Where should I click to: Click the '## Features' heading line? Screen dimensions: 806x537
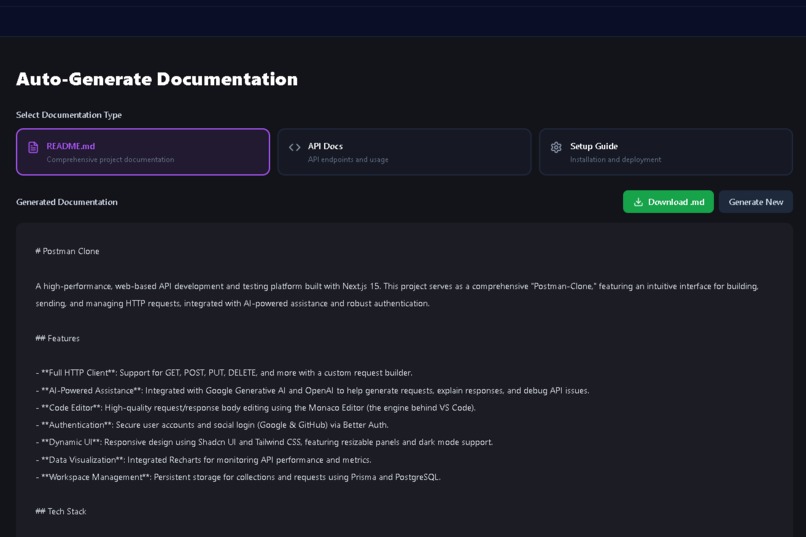58,338
